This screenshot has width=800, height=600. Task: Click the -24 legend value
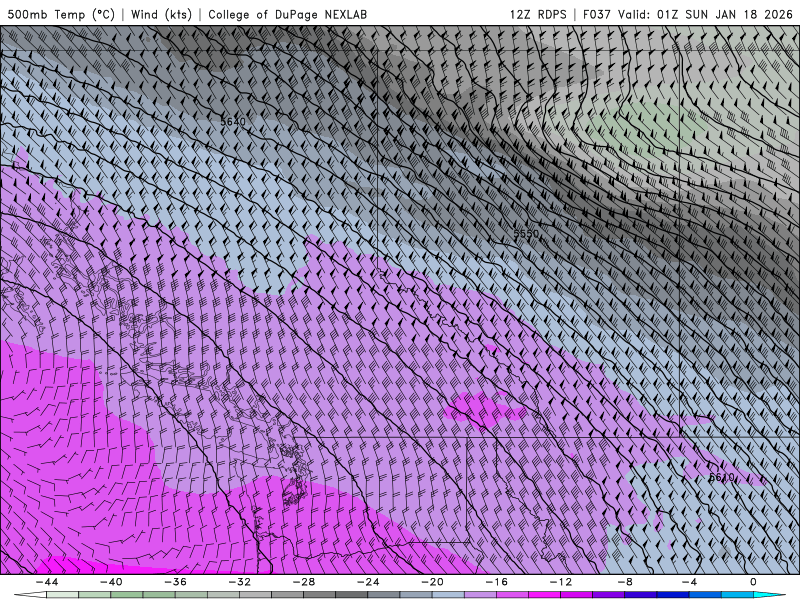[x=368, y=582]
